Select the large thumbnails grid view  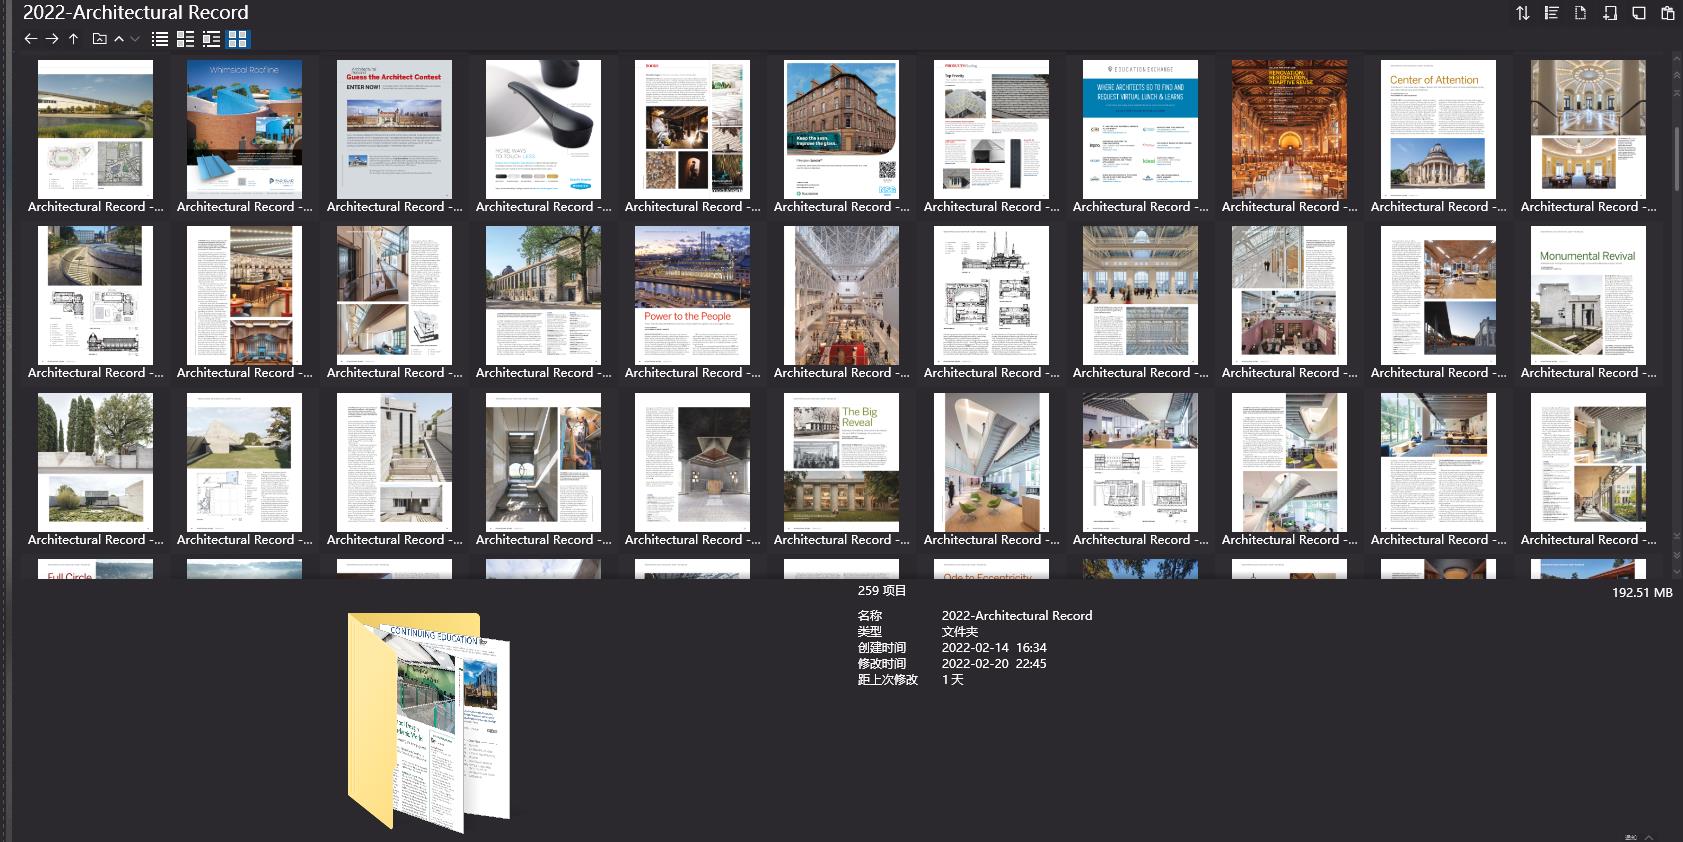(x=237, y=39)
